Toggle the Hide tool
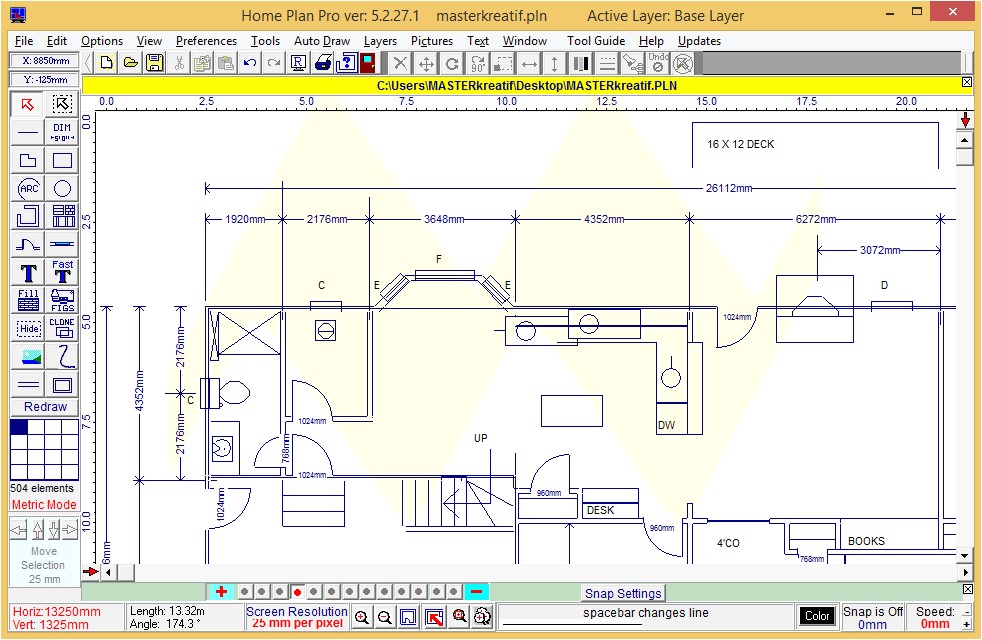The height and width of the screenshot is (640, 982). pos(27,328)
